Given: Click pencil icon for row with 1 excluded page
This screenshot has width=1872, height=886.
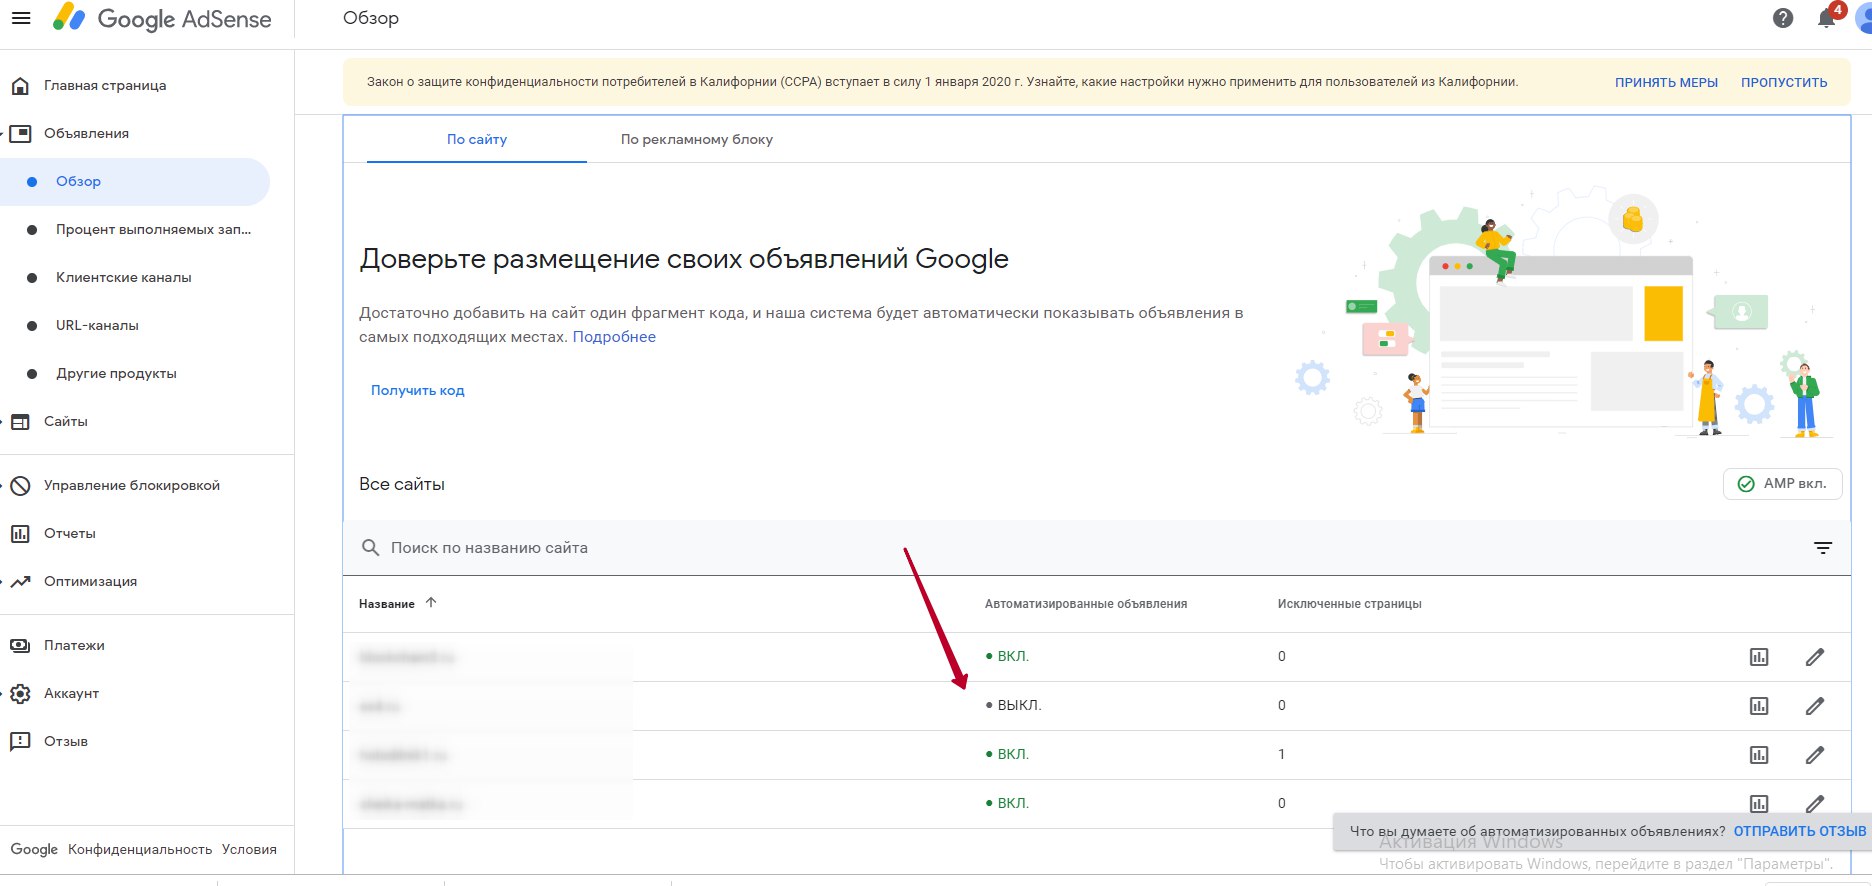Looking at the screenshot, I should tap(1815, 755).
